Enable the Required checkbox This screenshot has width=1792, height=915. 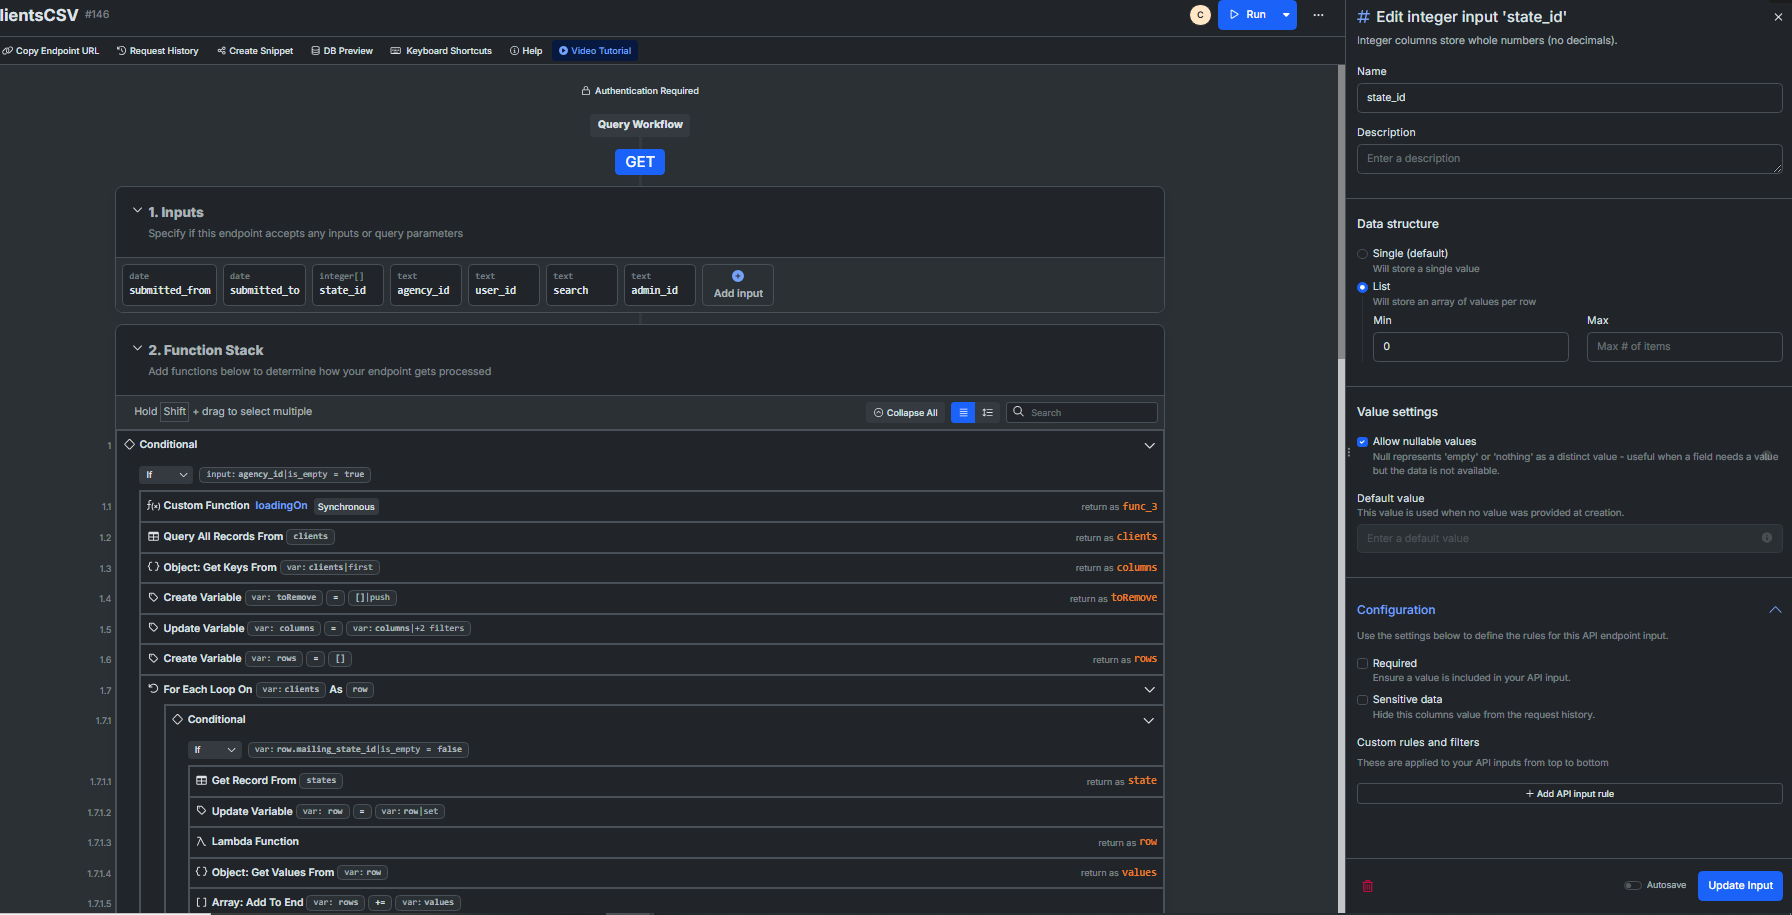[x=1362, y=664]
